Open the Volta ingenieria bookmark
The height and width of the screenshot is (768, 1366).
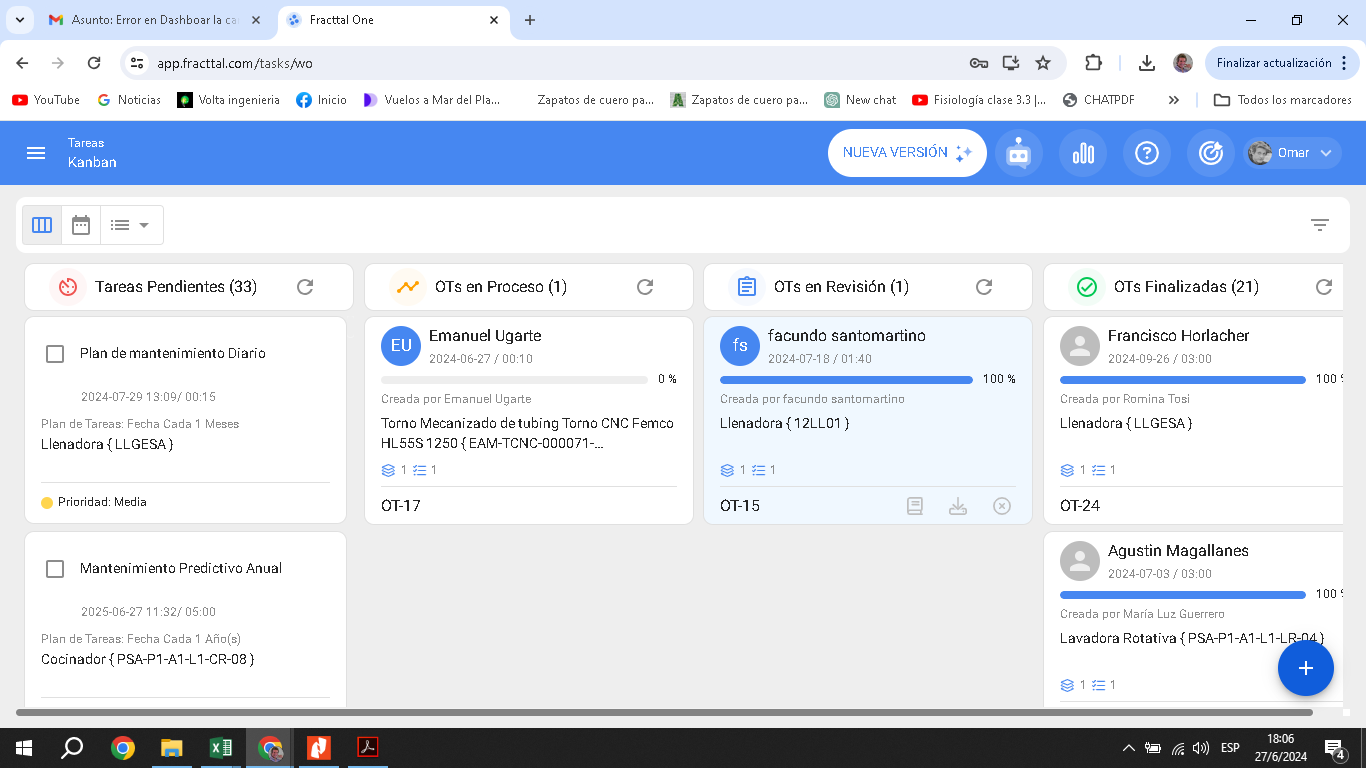tap(229, 100)
